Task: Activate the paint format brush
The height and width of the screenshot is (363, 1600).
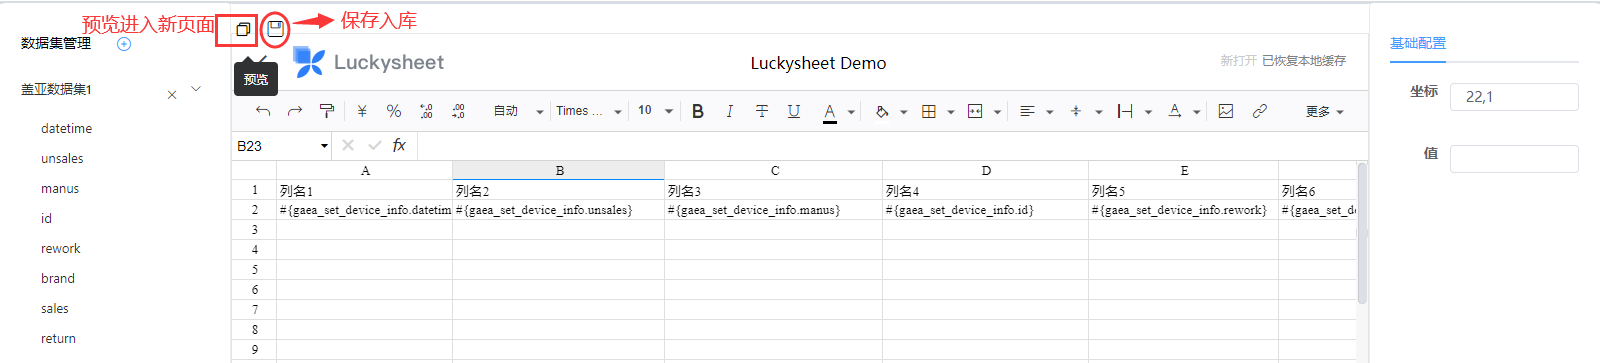Action: (327, 111)
